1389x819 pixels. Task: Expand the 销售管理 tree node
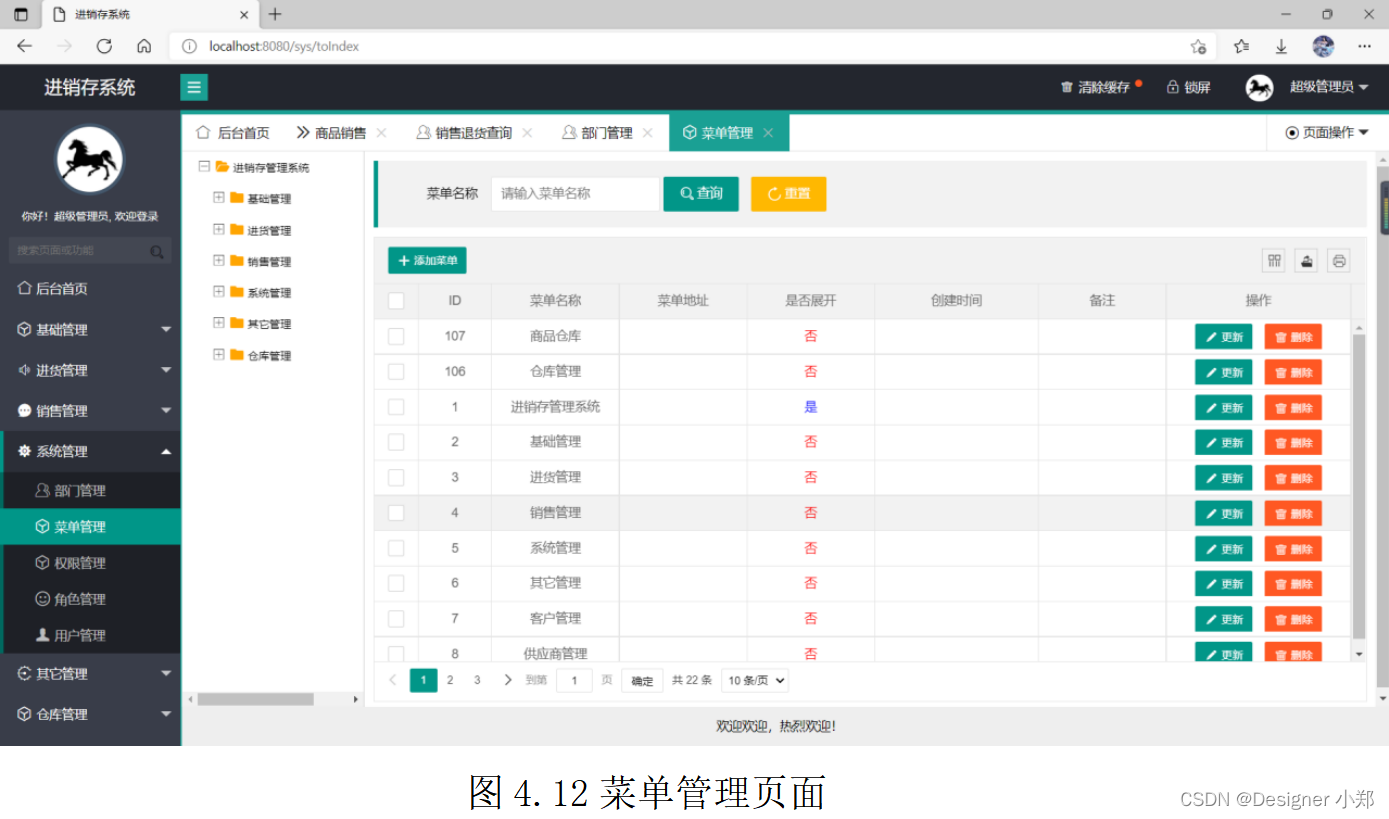(219, 260)
